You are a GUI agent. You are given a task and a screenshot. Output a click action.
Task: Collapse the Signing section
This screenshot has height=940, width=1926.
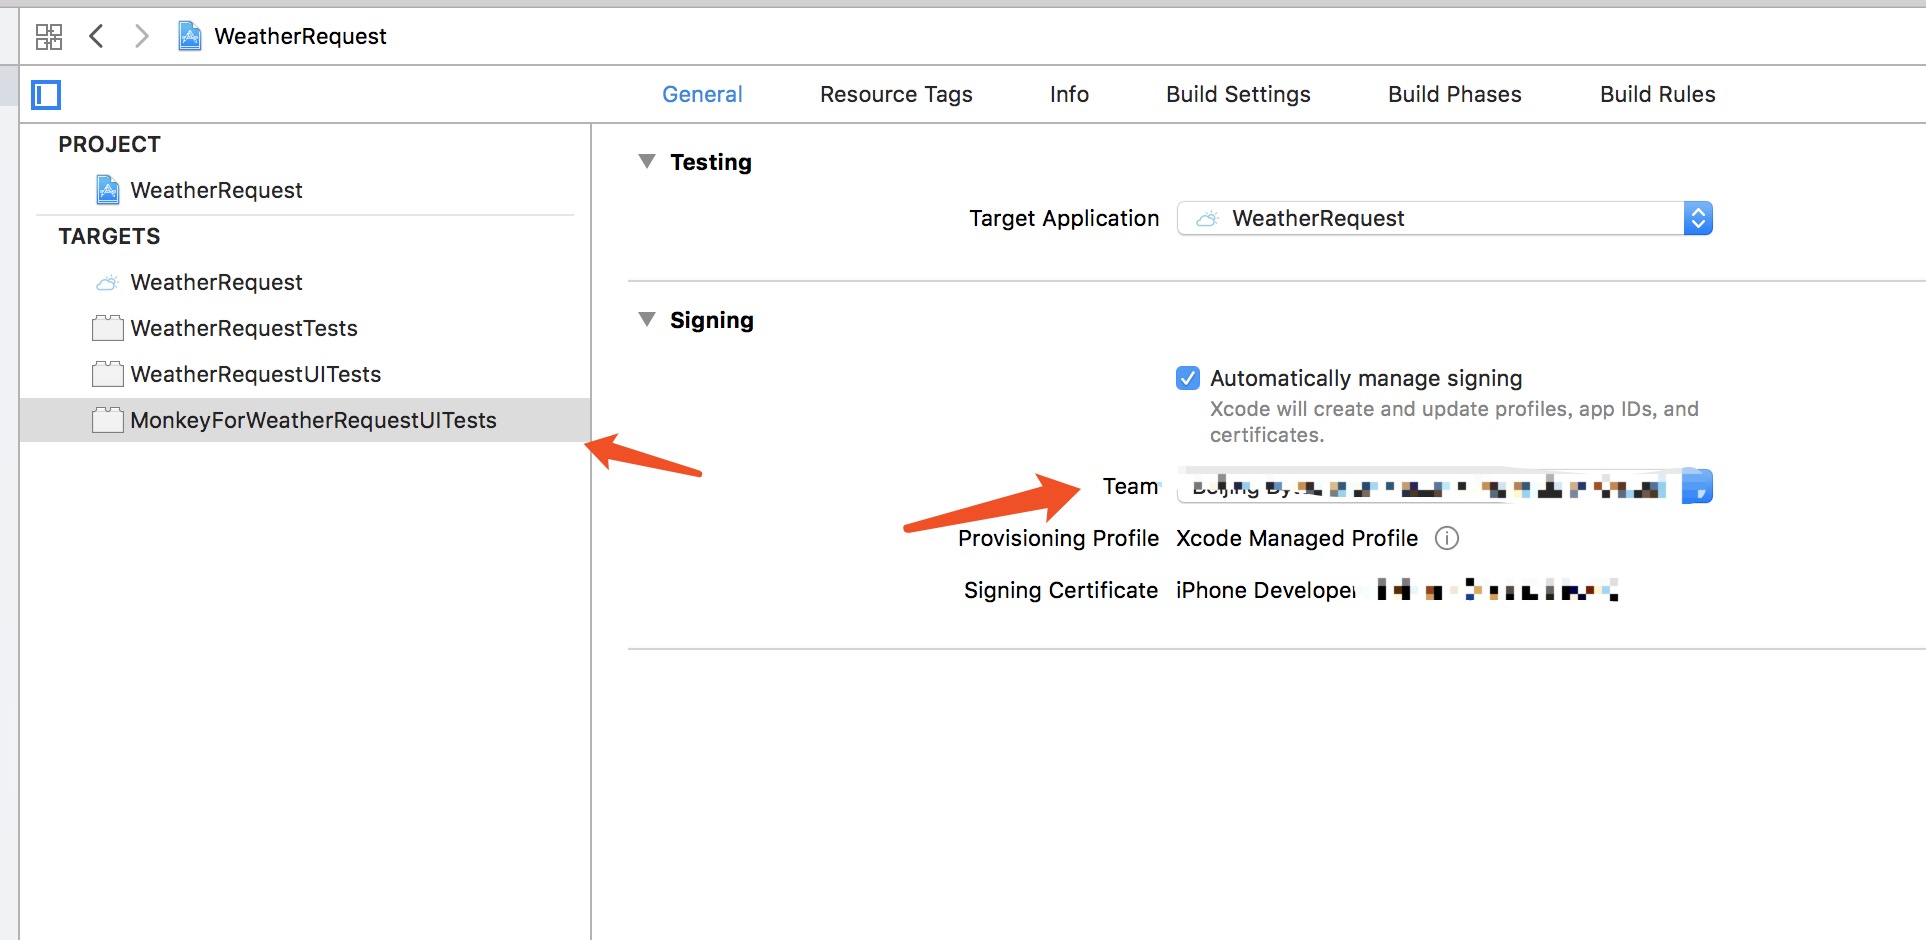(x=647, y=319)
